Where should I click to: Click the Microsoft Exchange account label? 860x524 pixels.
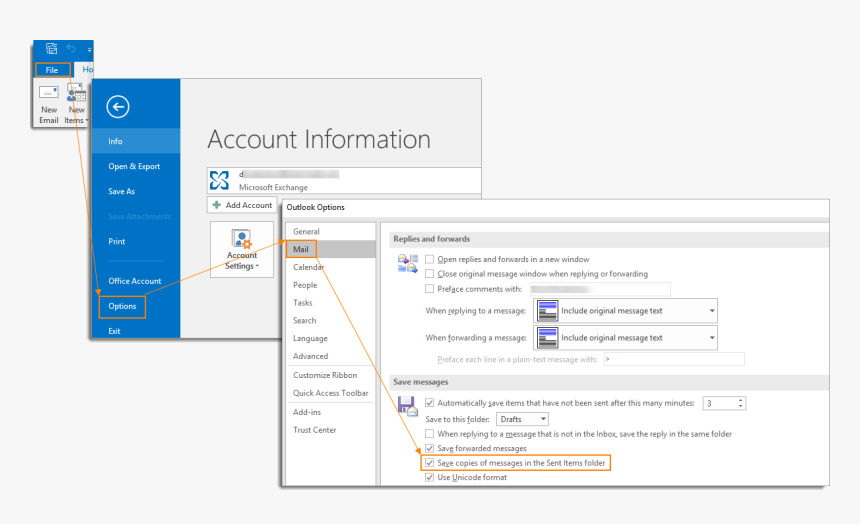[273, 187]
